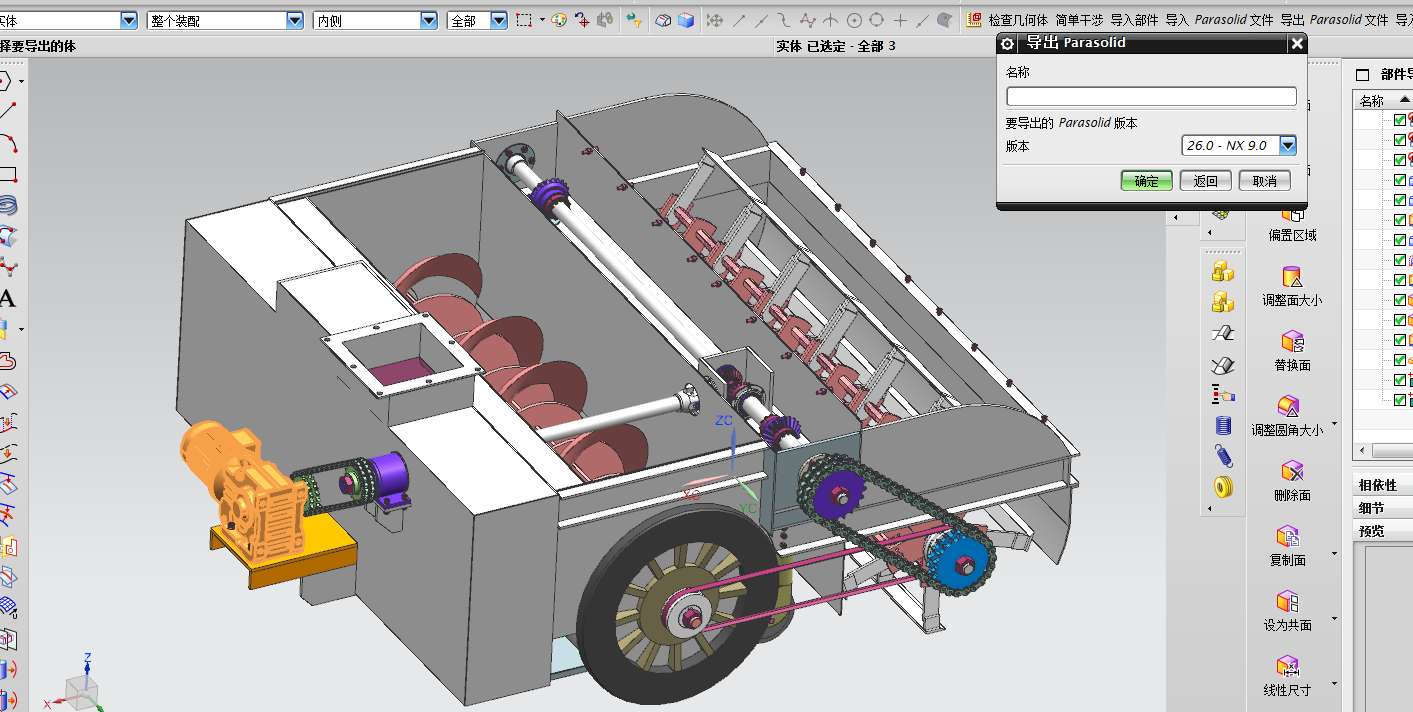This screenshot has width=1413, height=712.
Task: Open the 整个装配 selection scope dropdown
Action: 294,20
